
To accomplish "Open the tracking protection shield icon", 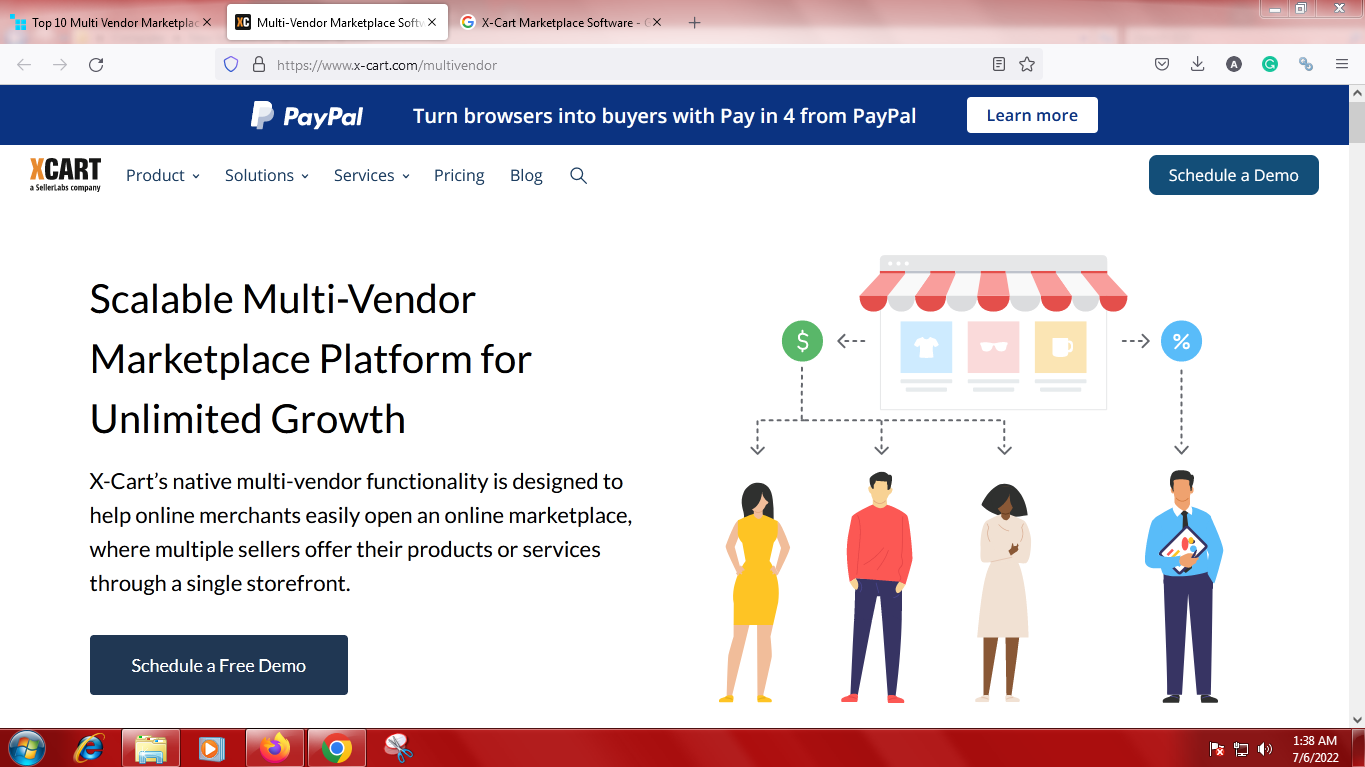I will [x=231, y=64].
